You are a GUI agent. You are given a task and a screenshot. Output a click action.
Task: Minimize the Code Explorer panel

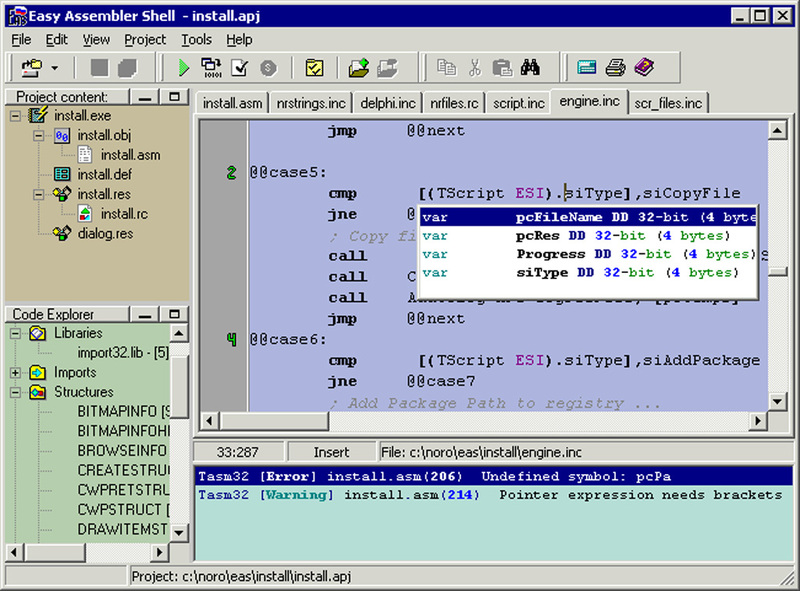click(x=145, y=314)
